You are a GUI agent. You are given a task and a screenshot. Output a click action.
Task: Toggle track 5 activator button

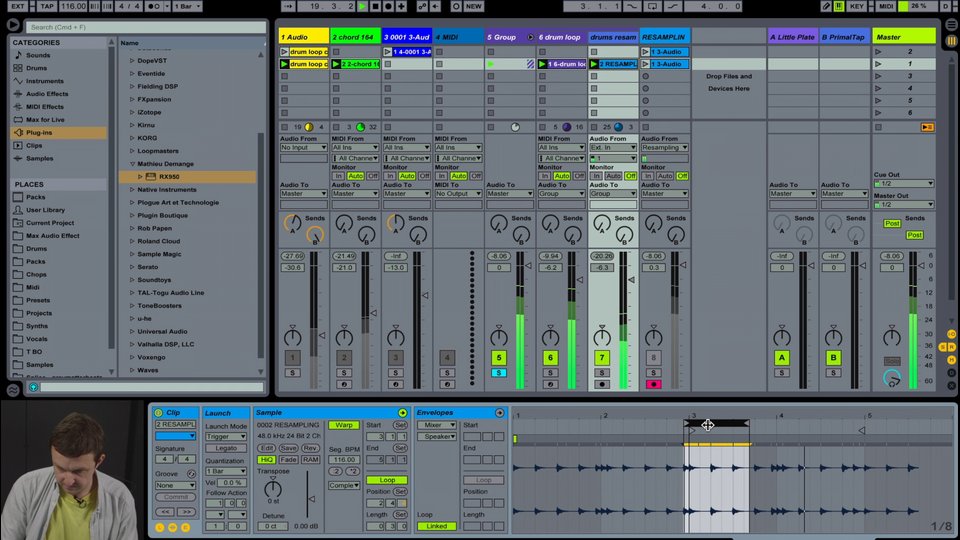(498, 358)
